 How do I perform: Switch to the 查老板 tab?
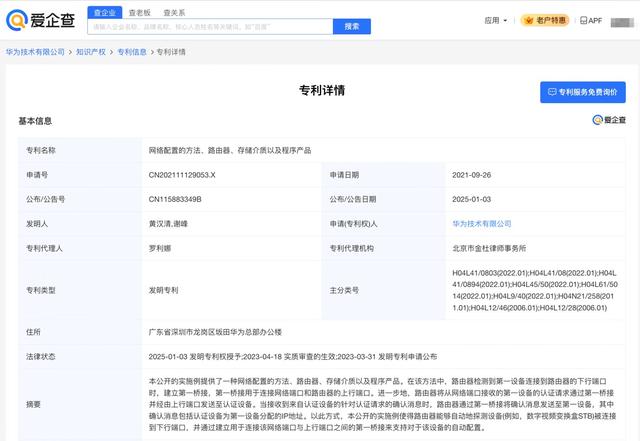(x=140, y=13)
